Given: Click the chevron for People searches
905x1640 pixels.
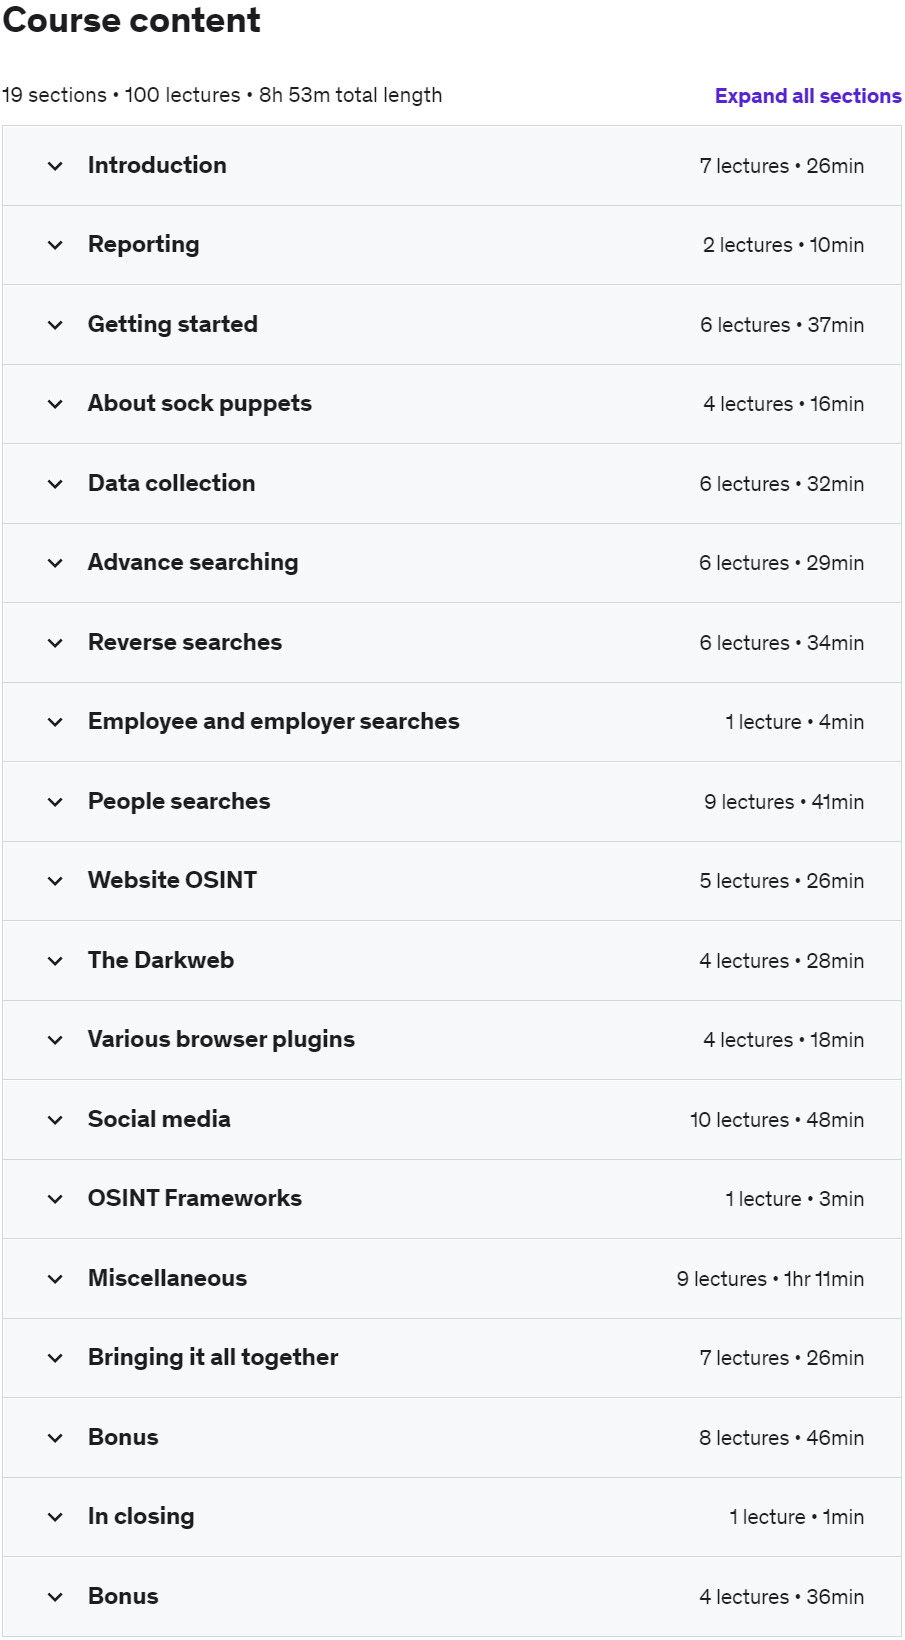Looking at the screenshot, I should 55,802.
